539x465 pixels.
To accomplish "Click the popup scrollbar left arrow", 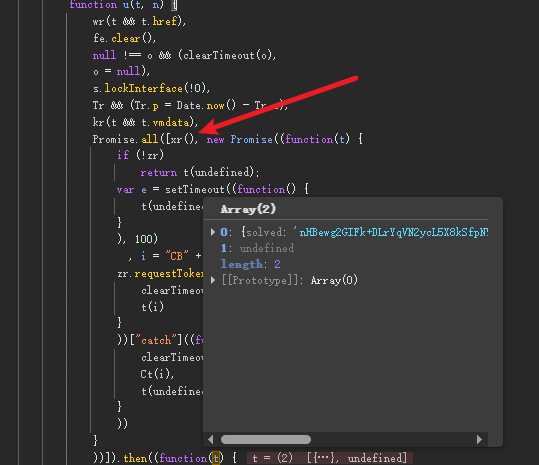I will (x=211, y=440).
